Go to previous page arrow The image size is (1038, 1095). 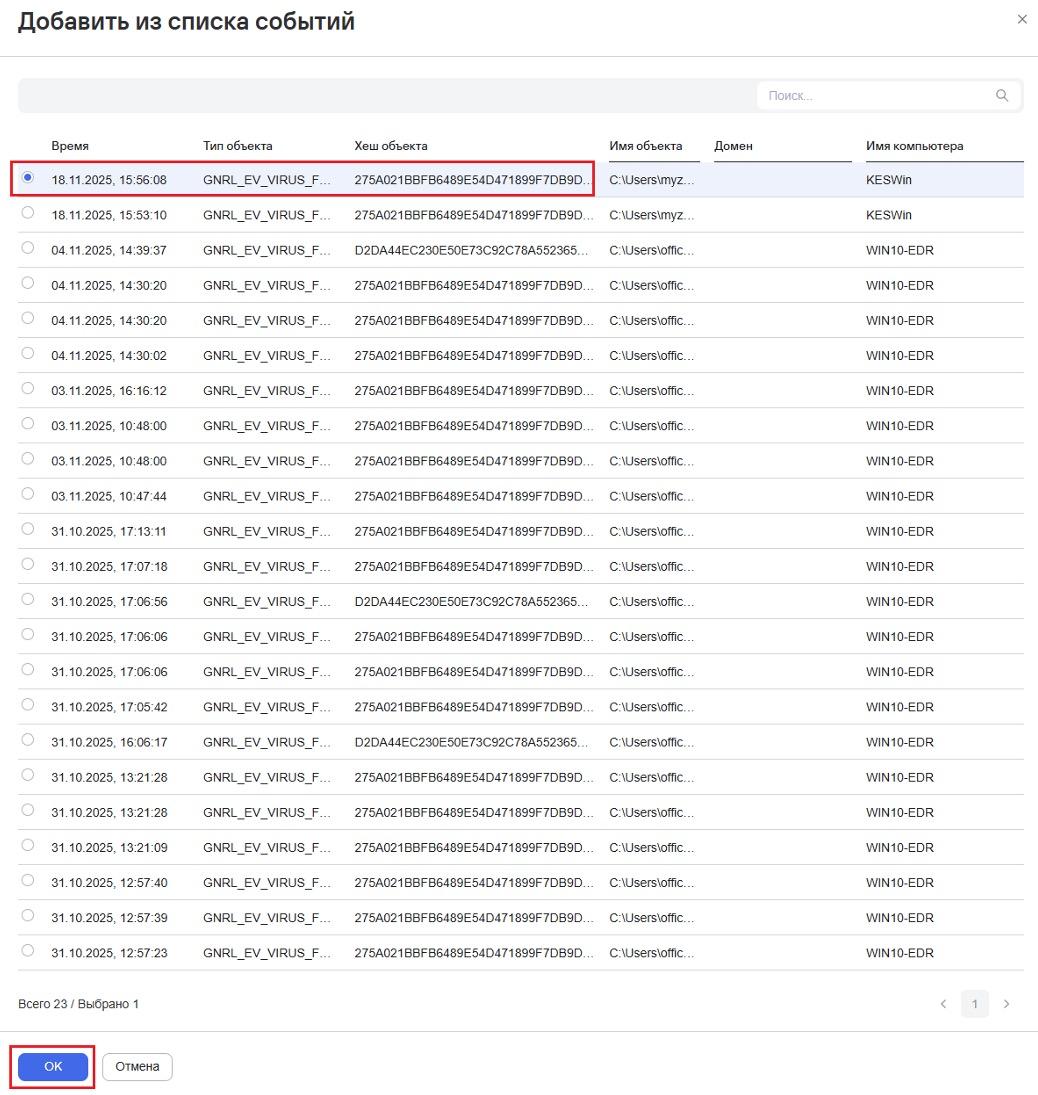pyautogui.click(x=944, y=1004)
